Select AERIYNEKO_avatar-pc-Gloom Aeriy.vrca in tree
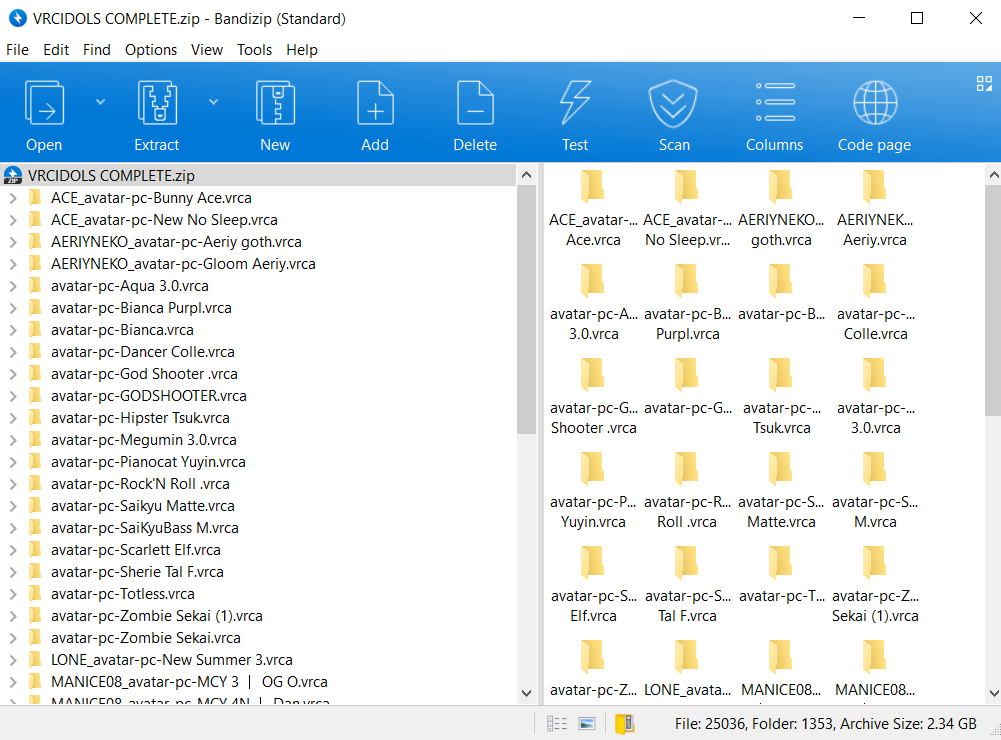The width and height of the screenshot is (1001, 740). (x=183, y=264)
